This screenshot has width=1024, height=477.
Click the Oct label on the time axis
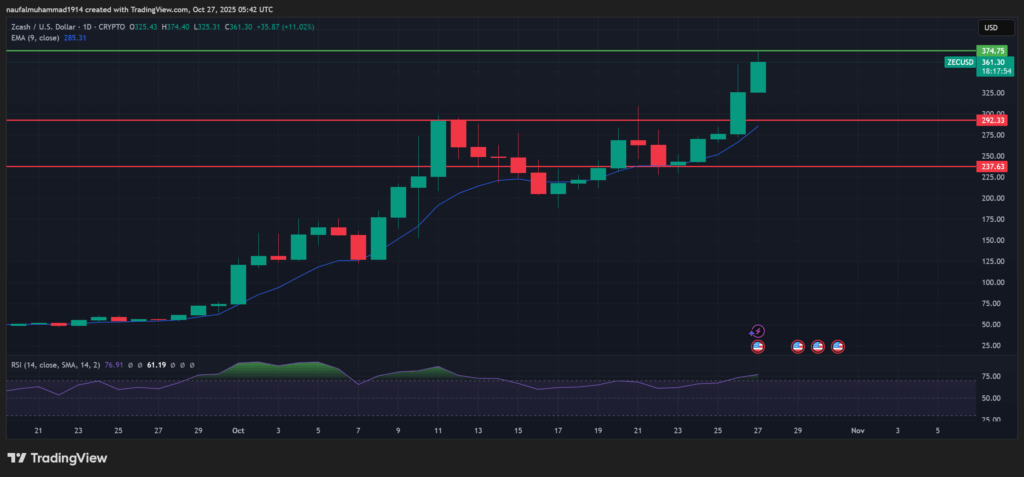(x=238, y=429)
